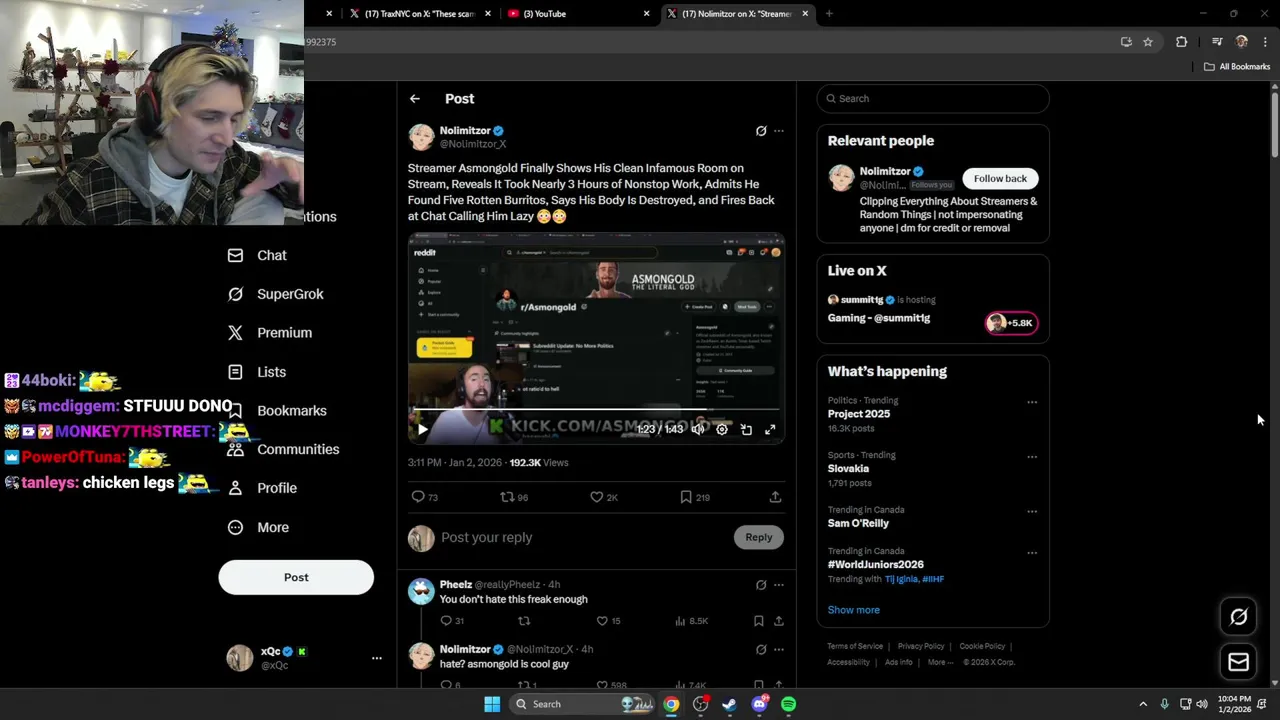Open more options for #WorldJuniors2026 trend
1280x720 pixels.
pyautogui.click(x=1032, y=553)
